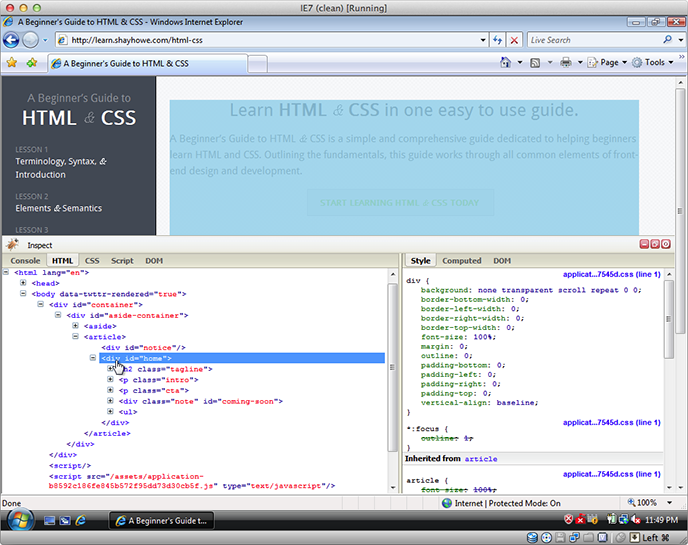Collapse the body node
Viewport: 688px width, 545px height.
(23, 294)
